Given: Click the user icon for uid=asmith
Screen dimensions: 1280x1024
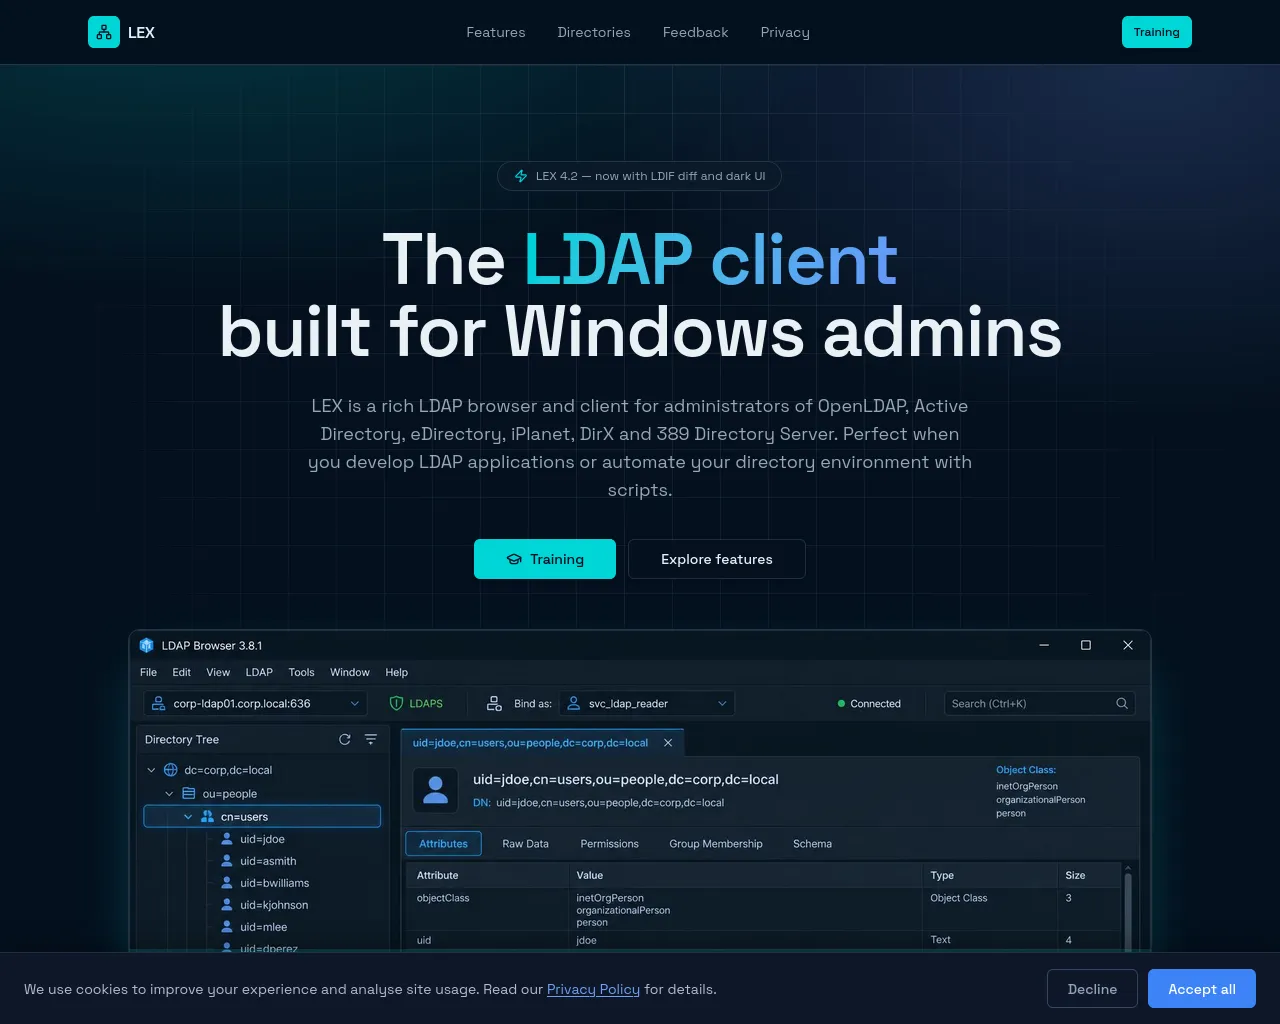Looking at the screenshot, I should tap(227, 861).
